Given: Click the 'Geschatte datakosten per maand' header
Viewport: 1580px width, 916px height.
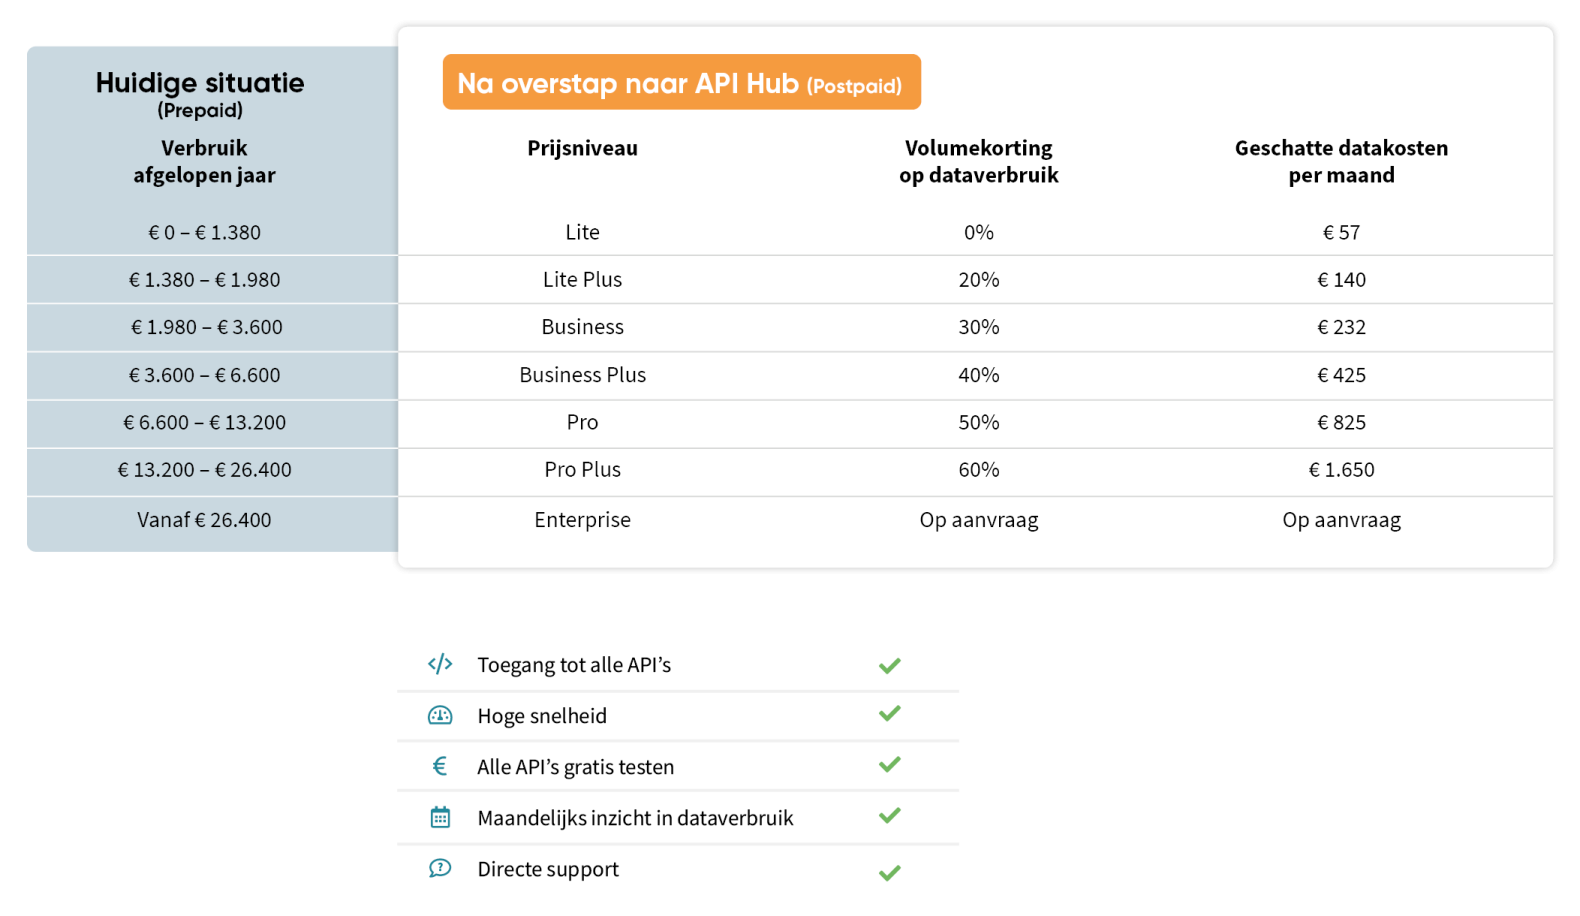Looking at the screenshot, I should (x=1341, y=161).
